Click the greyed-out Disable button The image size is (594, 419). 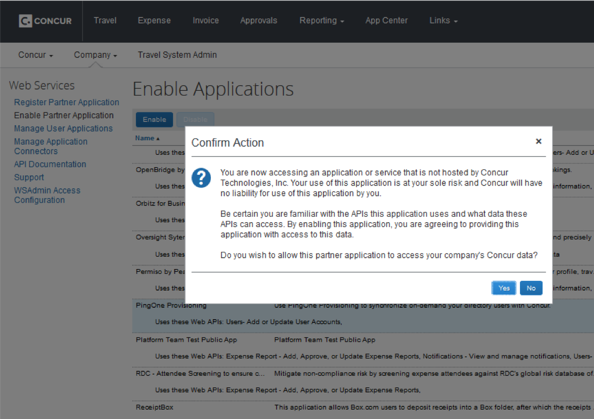[195, 120]
